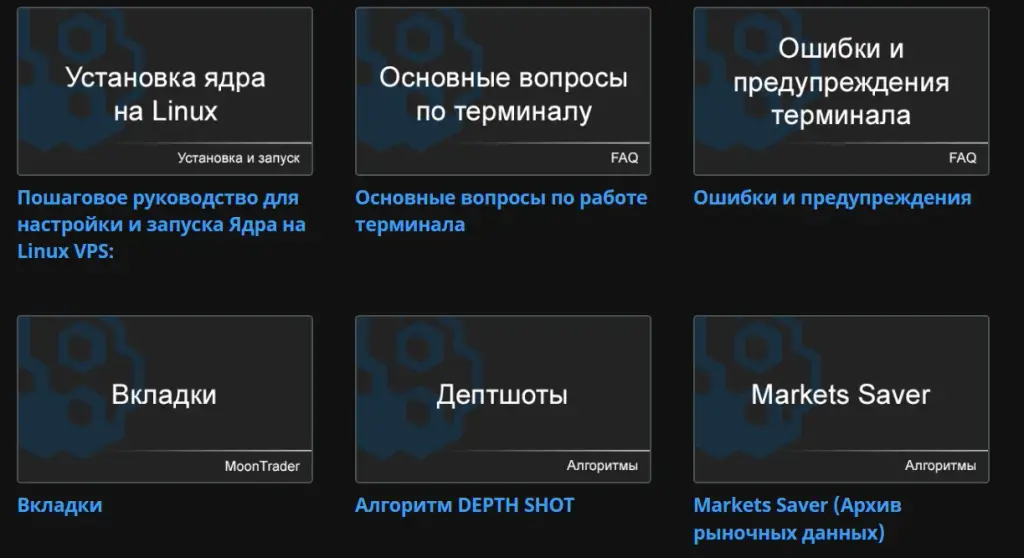
Task: Click 'Алгоритмы' label on Дептшоты card
Action: click(x=602, y=466)
